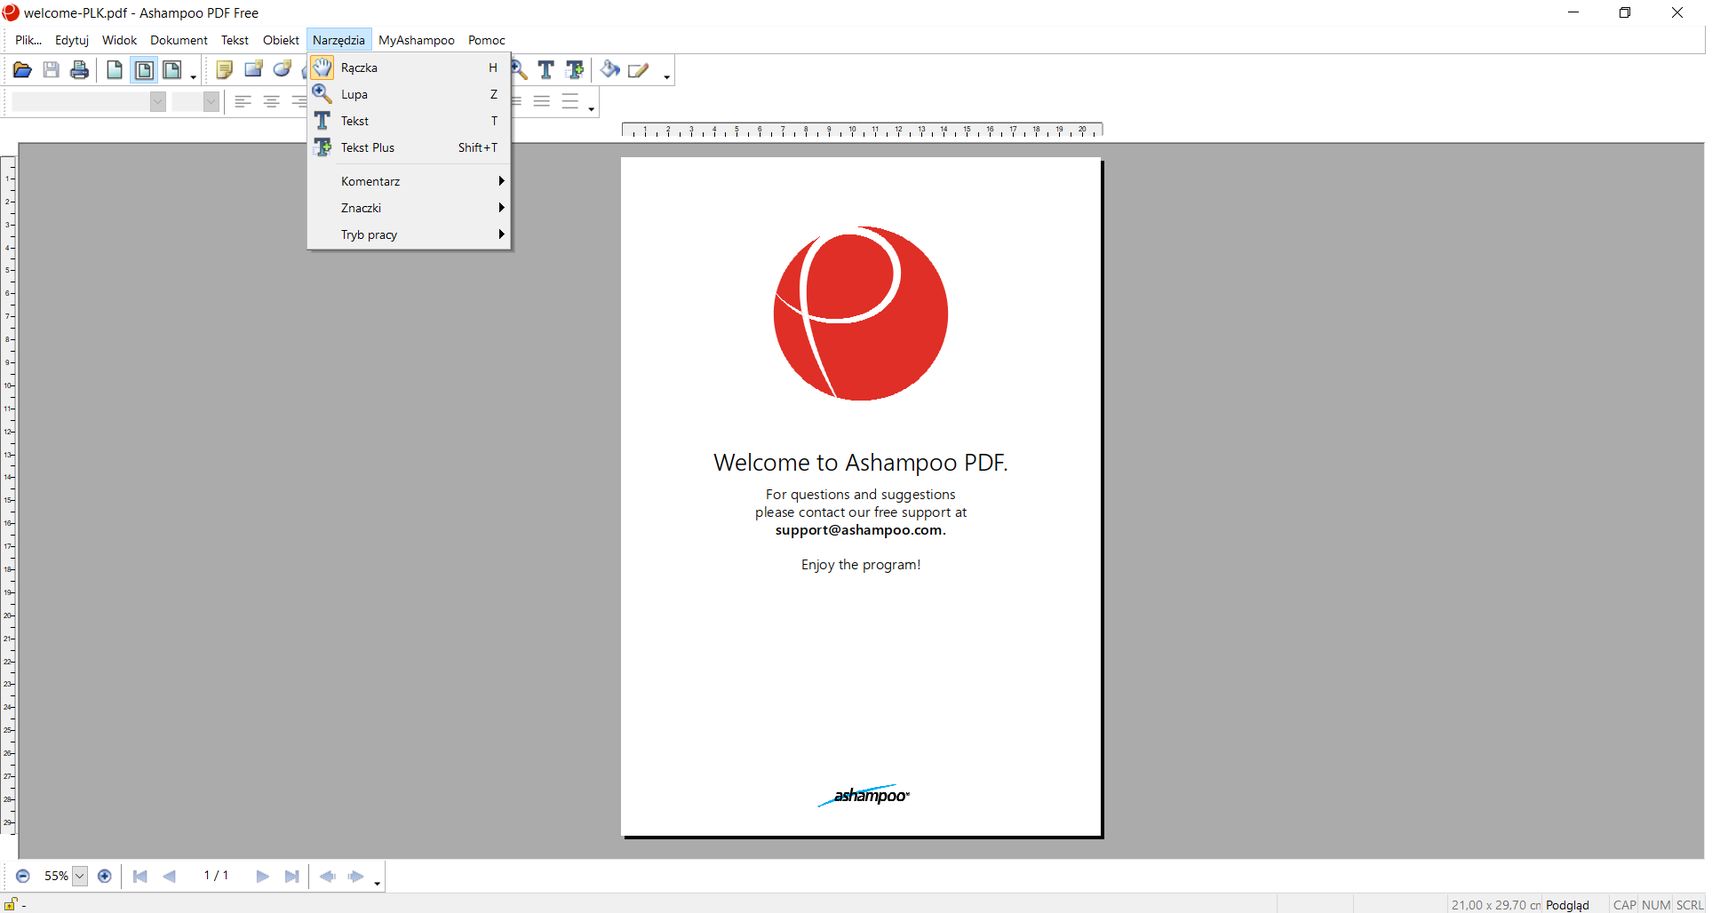Image resolution: width=1720 pixels, height=913 pixels.
Task: Click the Welcome to Ashampoo PDF heading
Action: point(861,462)
